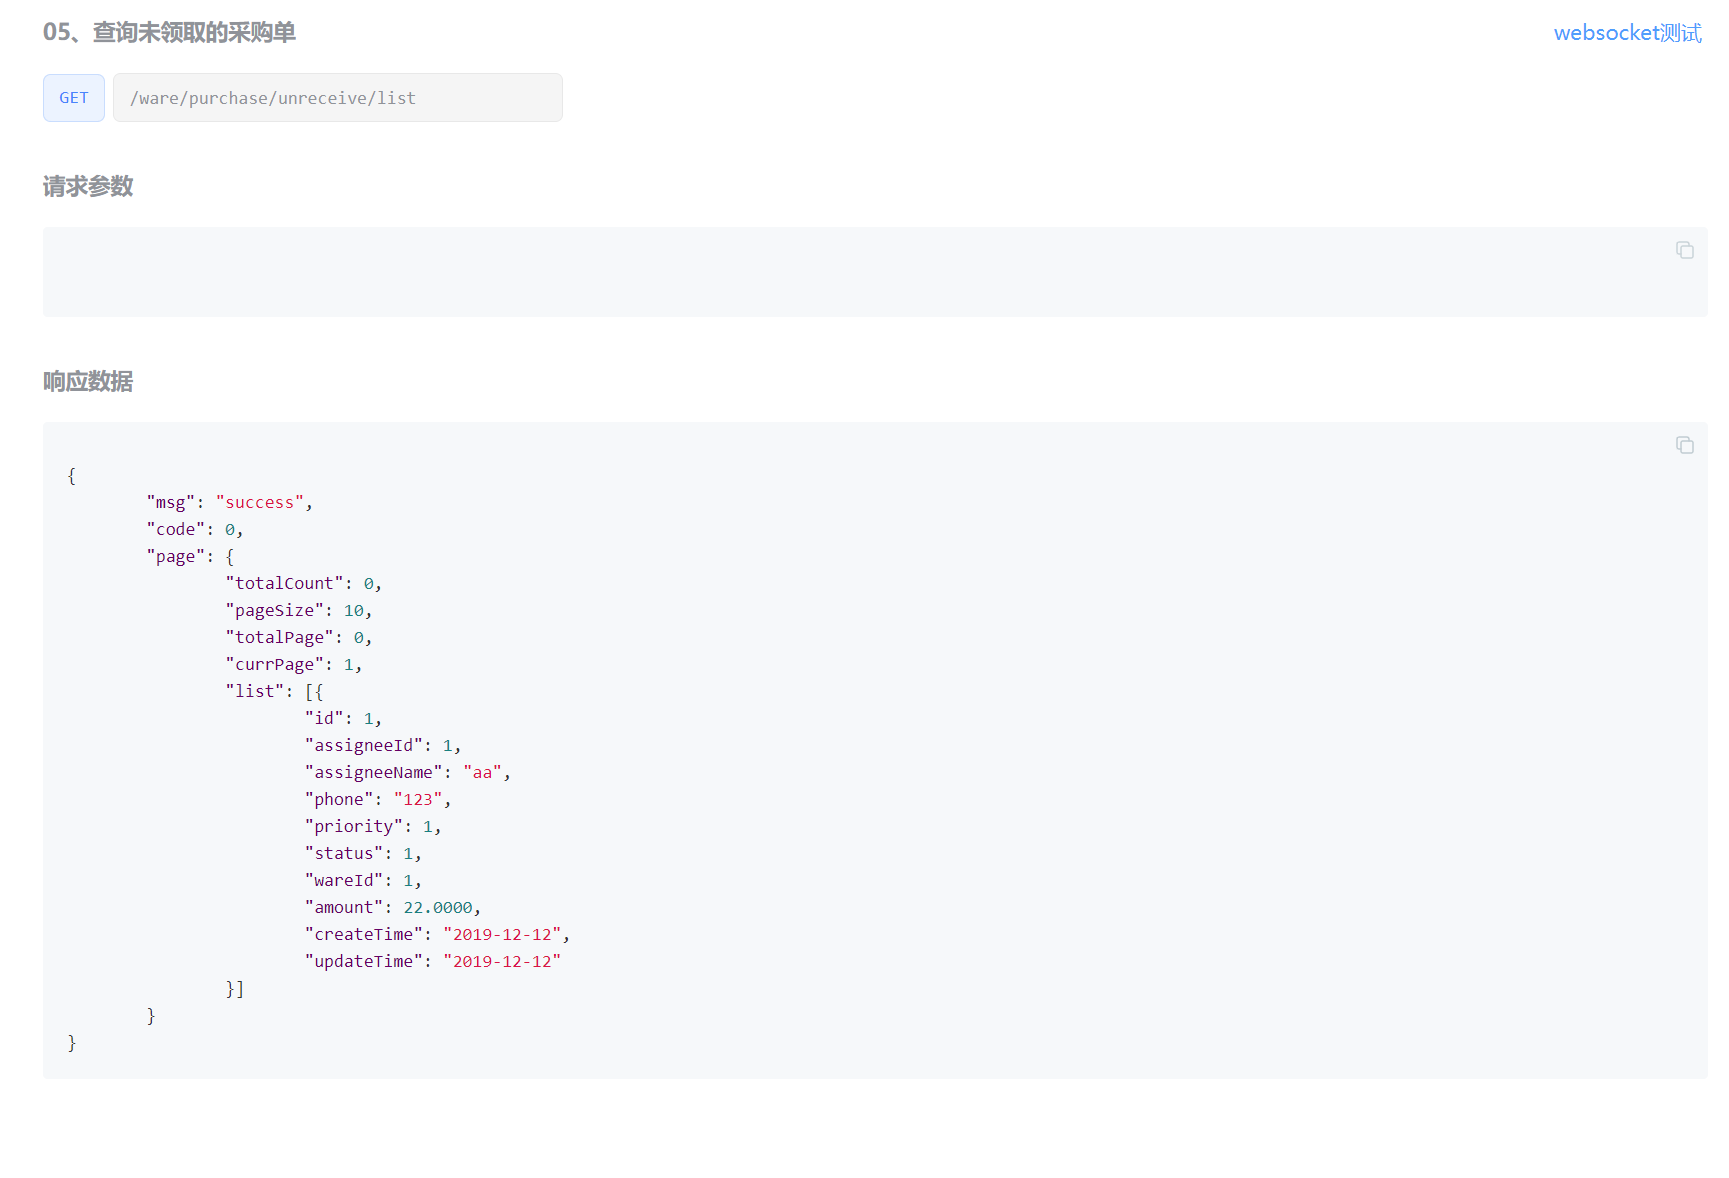
Task: Click the "updateTime": "2019-12-12" line
Action: pyautogui.click(x=433, y=962)
